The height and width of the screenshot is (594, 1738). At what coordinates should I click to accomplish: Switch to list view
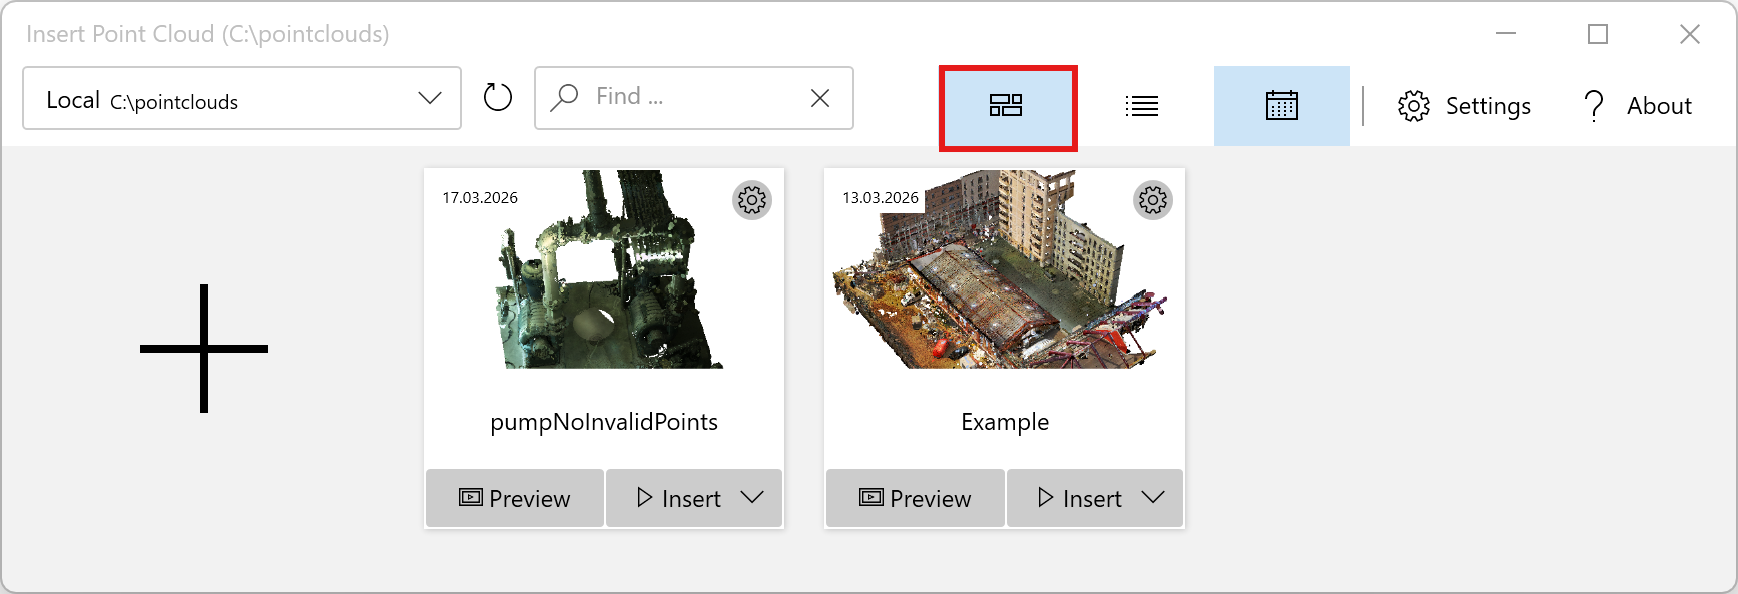coord(1141,106)
